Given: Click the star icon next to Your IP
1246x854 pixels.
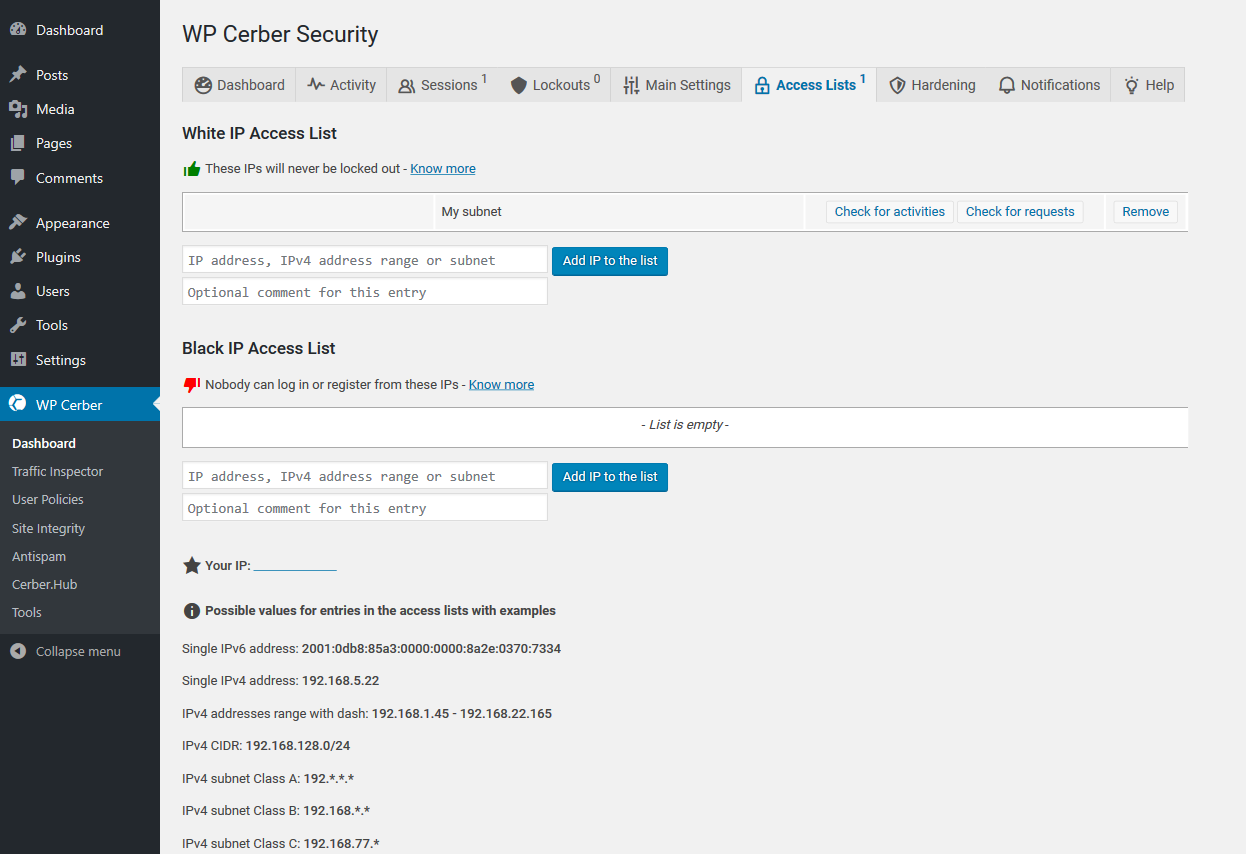Looking at the screenshot, I should (x=192, y=565).
